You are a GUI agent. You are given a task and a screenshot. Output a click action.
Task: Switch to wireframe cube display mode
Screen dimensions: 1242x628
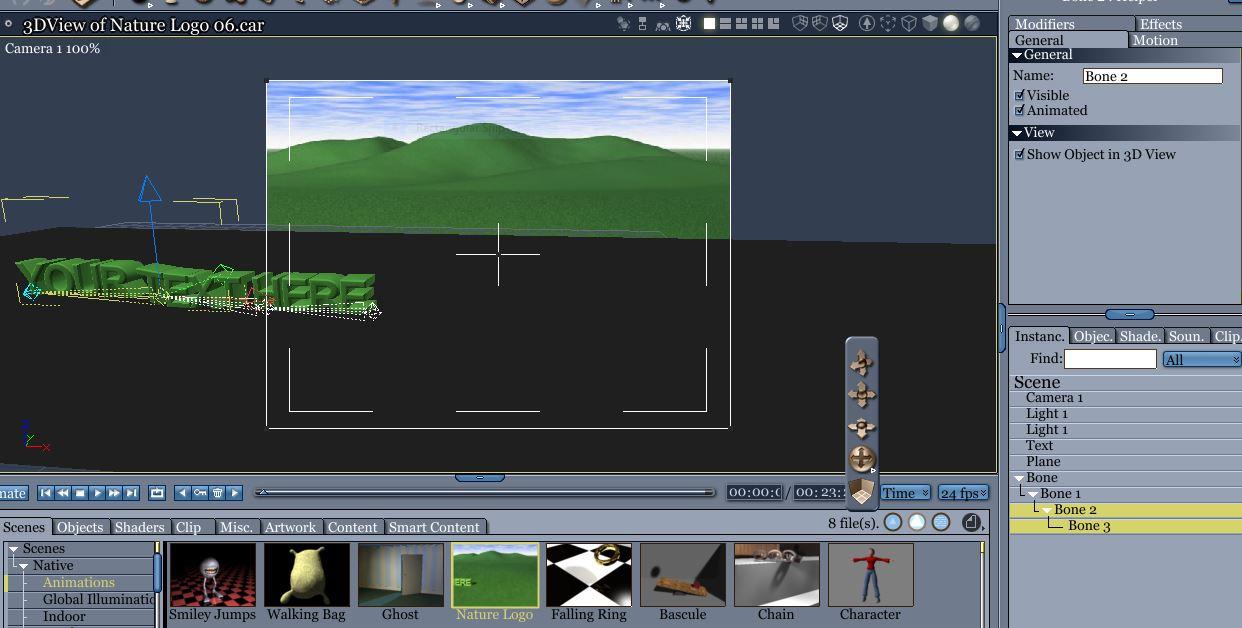tap(909, 23)
